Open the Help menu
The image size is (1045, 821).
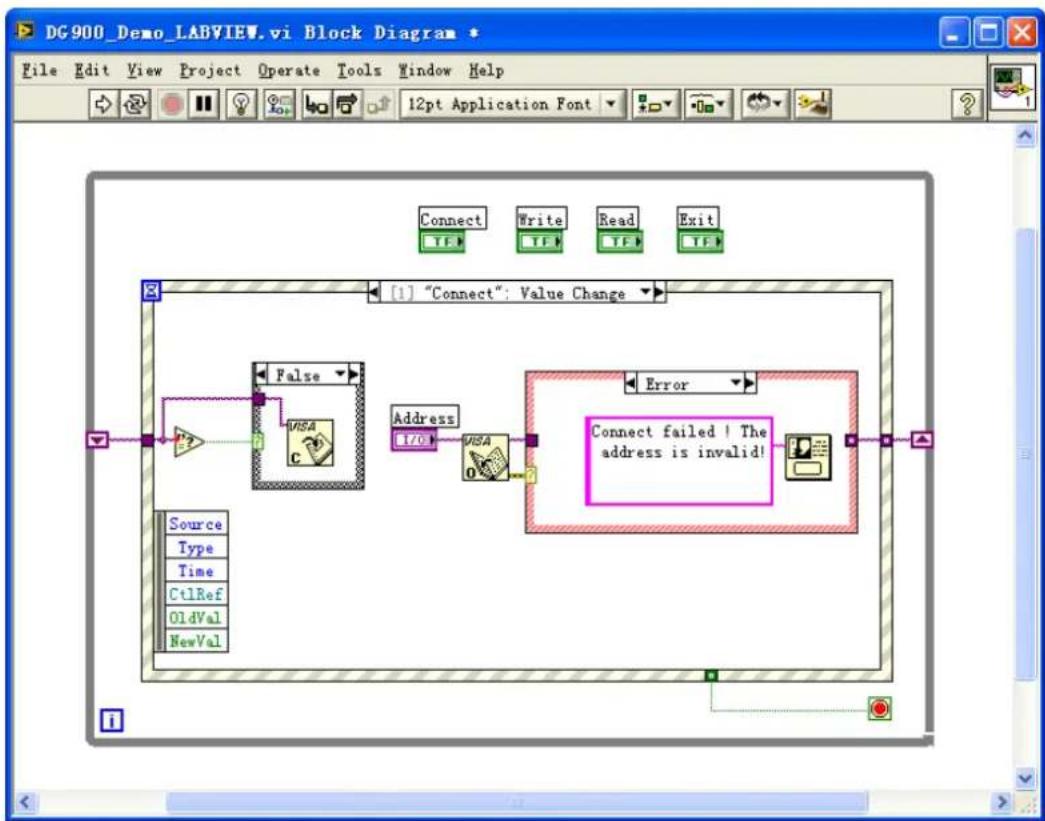486,70
